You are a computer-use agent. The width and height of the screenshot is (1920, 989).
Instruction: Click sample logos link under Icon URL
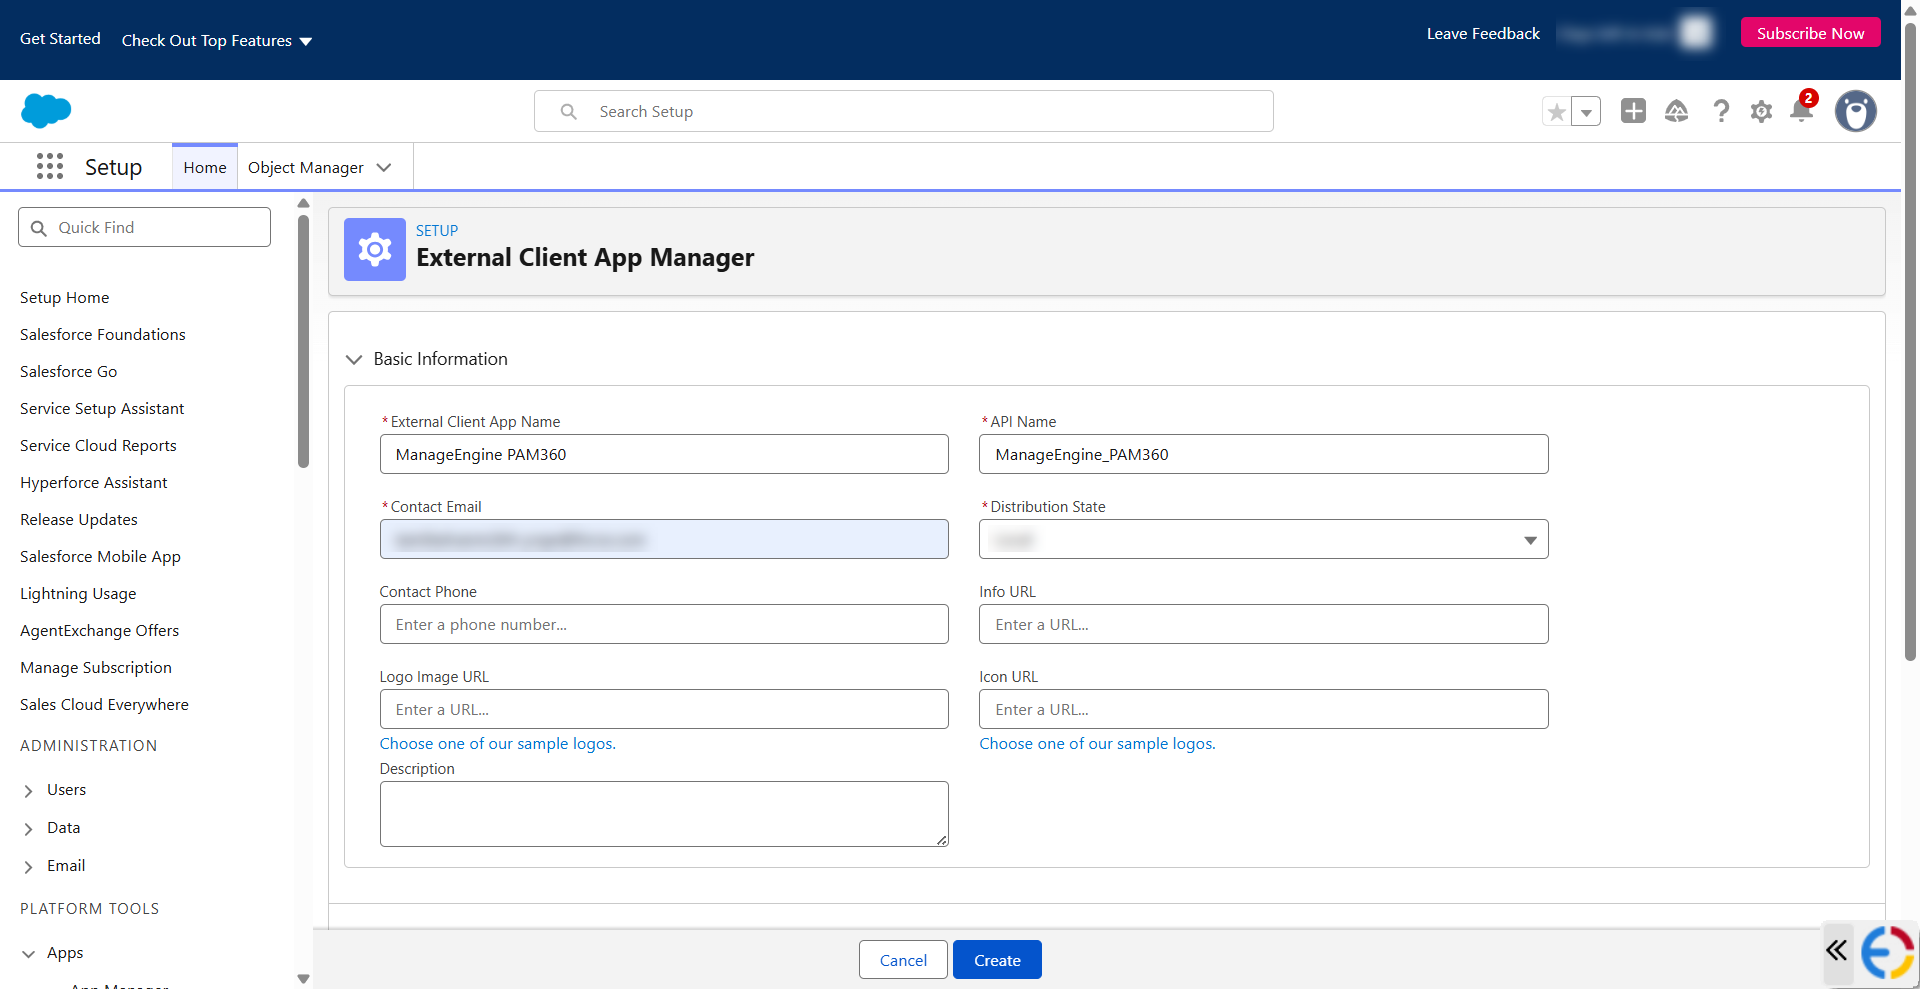[x=1098, y=744]
